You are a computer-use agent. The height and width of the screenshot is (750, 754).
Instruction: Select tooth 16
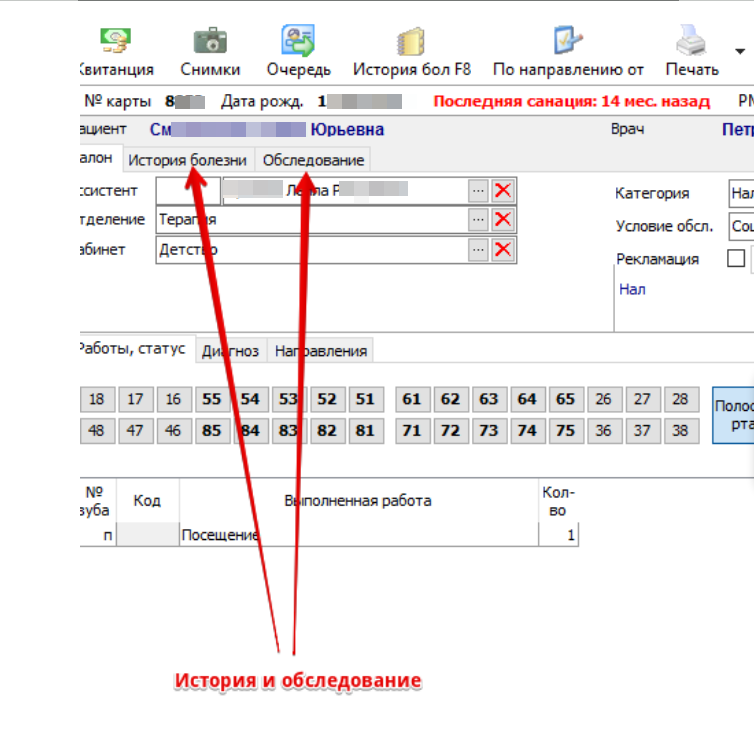pyautogui.click(x=174, y=399)
